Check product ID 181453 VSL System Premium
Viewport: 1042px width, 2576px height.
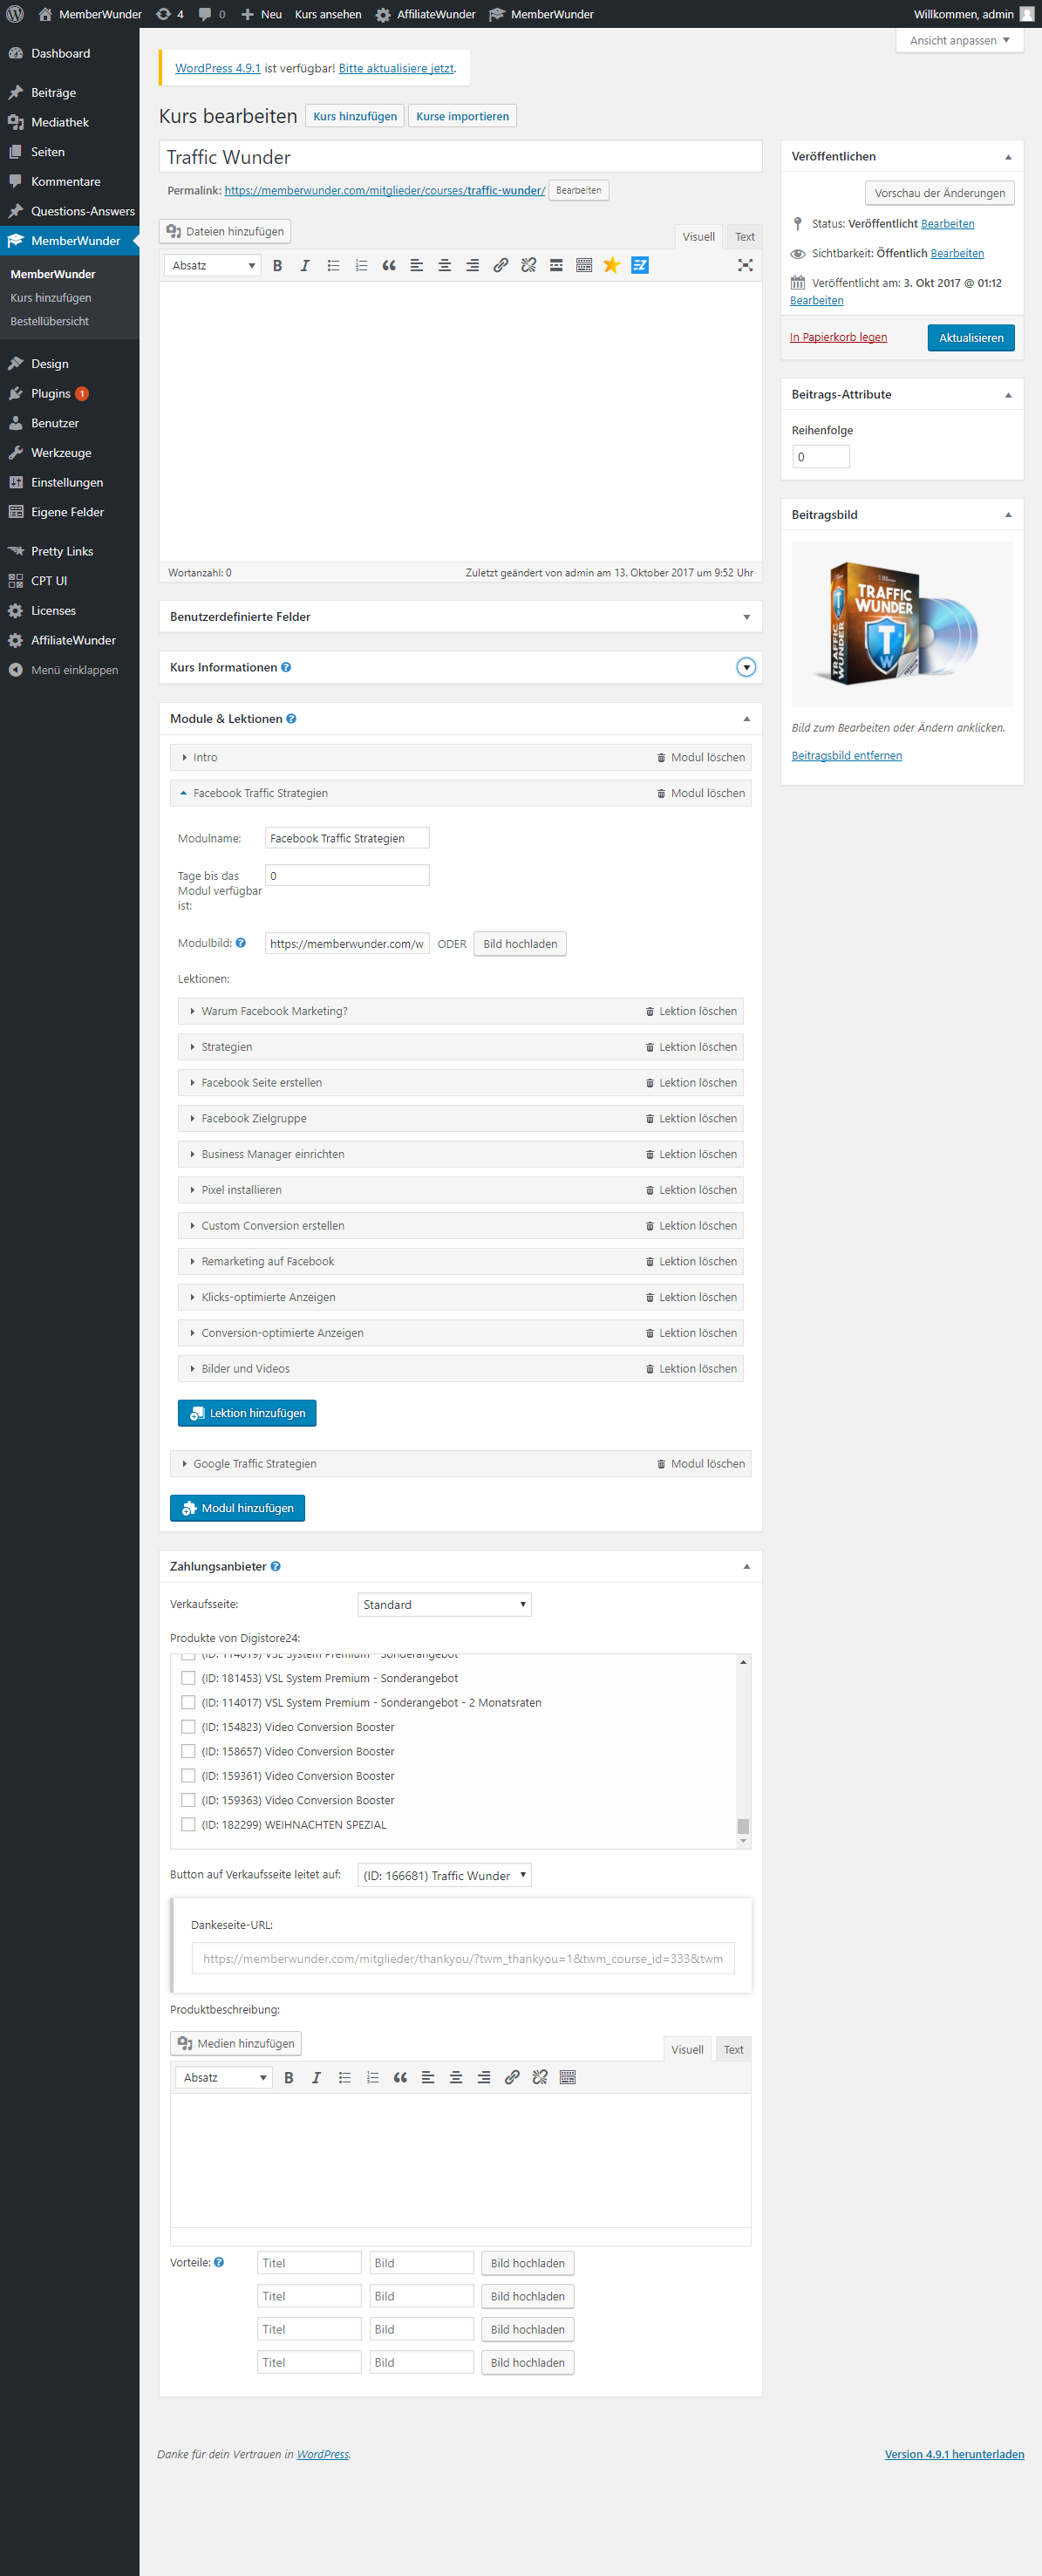pyautogui.click(x=188, y=1678)
